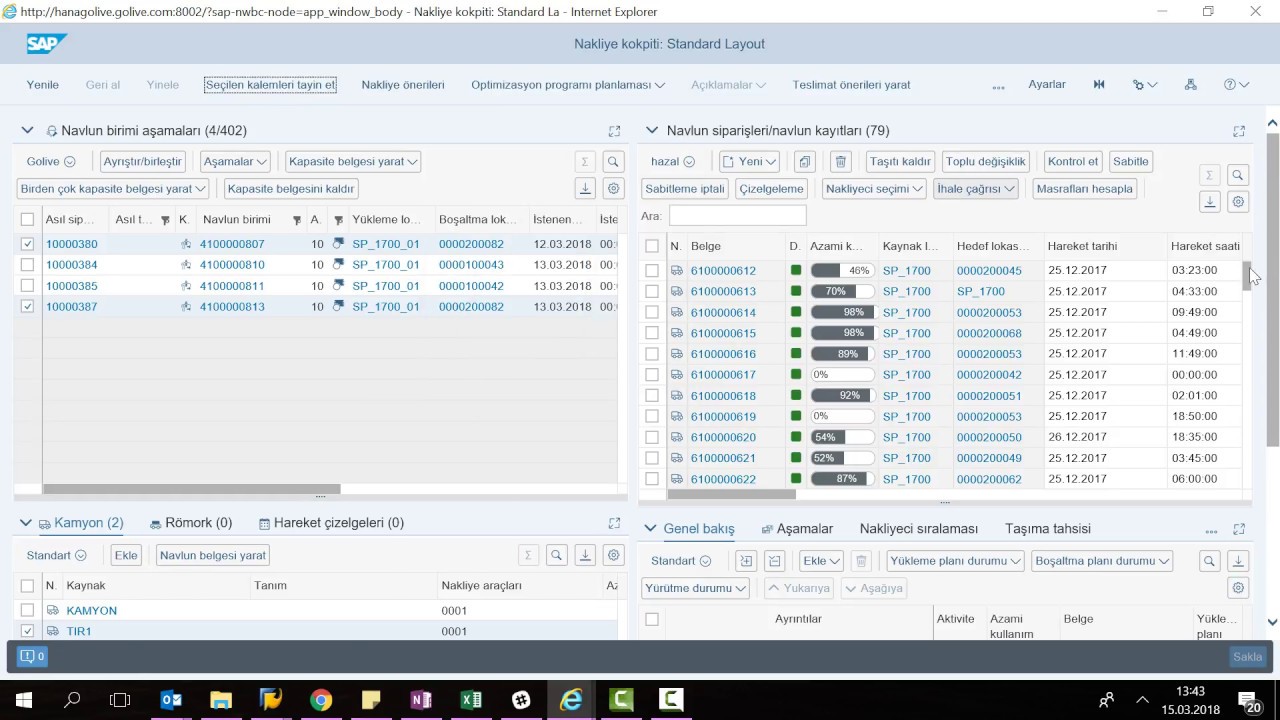Open Aşamalar dropdown button

click(235, 161)
